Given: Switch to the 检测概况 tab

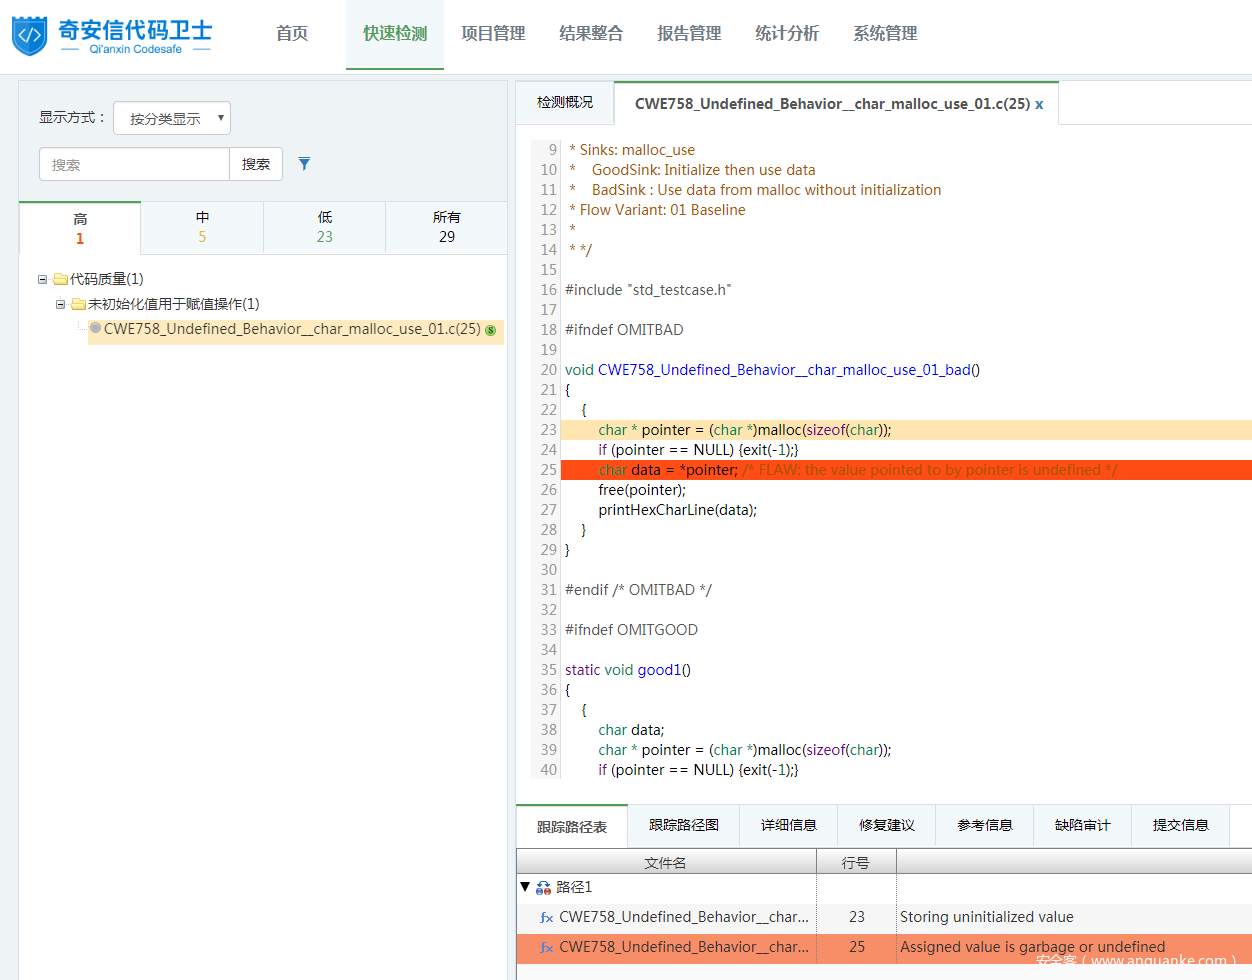Looking at the screenshot, I should [565, 103].
